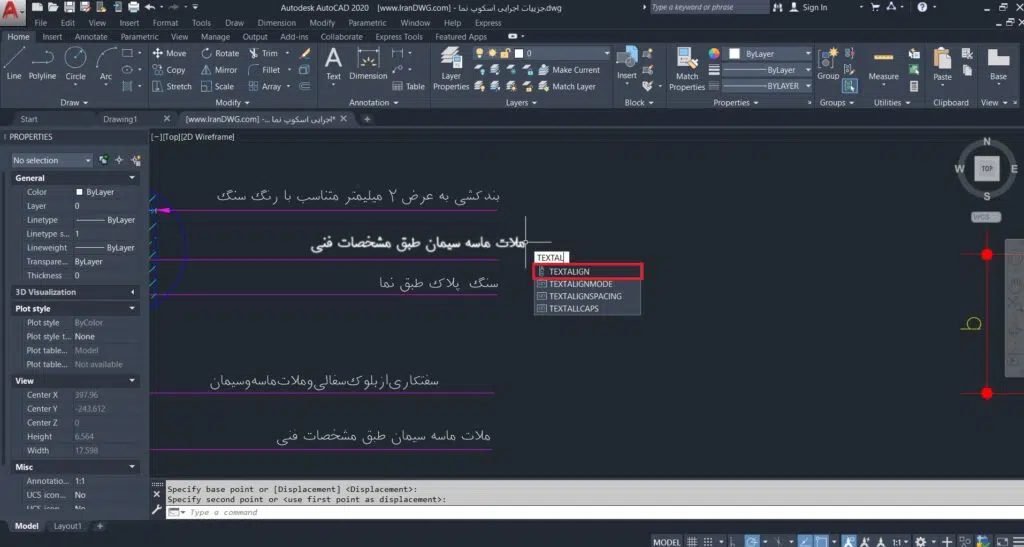This screenshot has height=547, width=1024.
Task: Click Match Layer button
Action: 567,86
